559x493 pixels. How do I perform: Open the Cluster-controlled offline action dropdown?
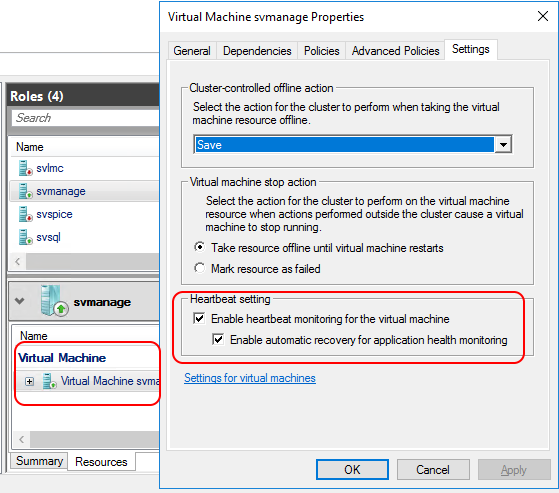click(x=503, y=145)
